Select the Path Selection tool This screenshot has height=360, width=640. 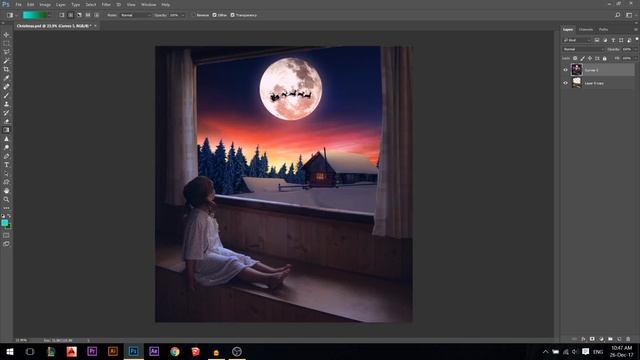[x=6, y=173]
